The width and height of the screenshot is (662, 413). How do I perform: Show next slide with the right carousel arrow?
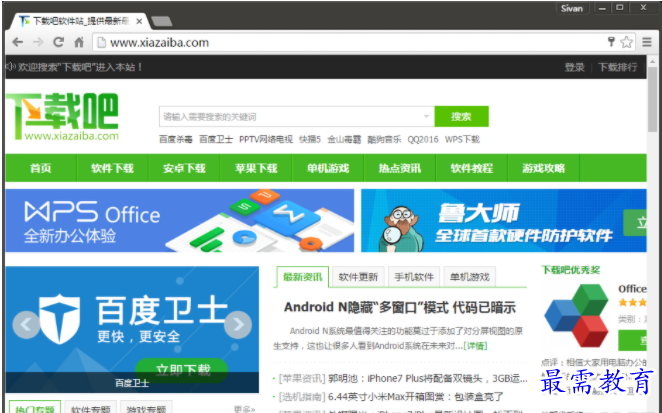(238, 325)
